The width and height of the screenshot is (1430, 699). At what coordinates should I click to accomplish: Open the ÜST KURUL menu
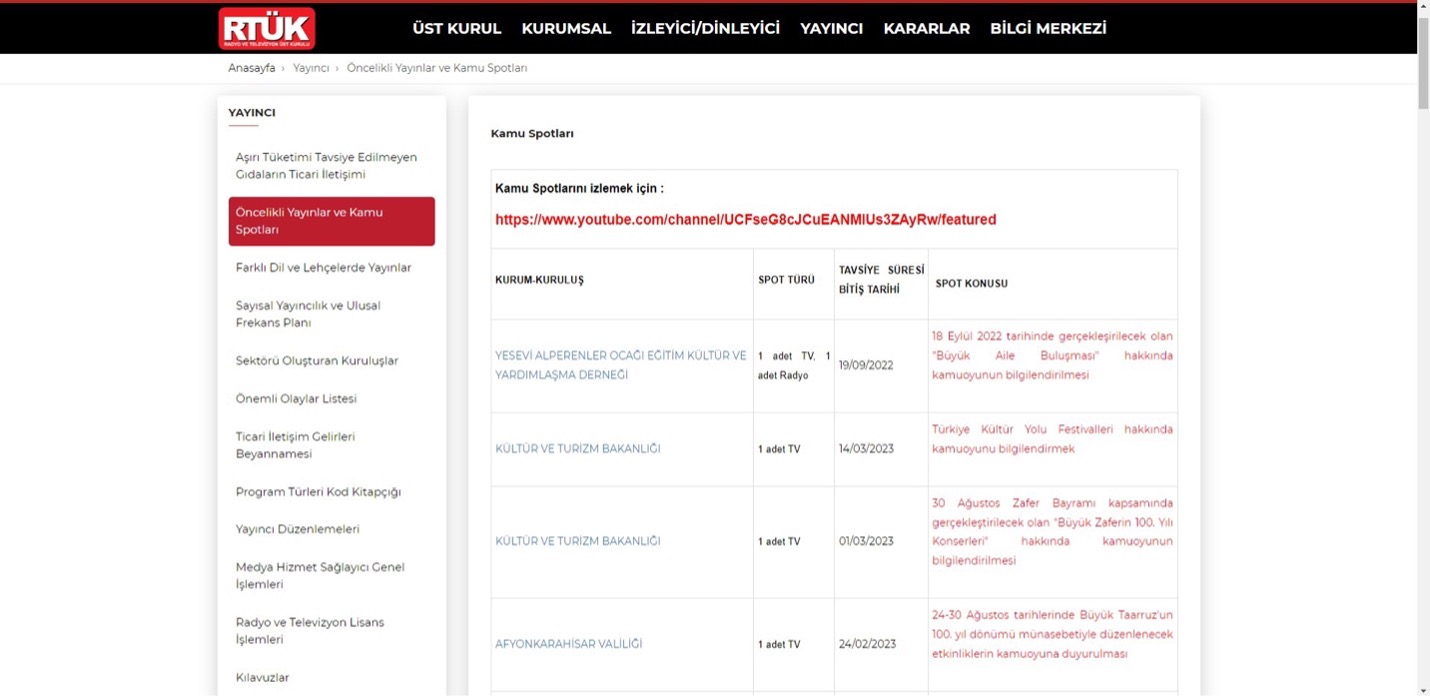[x=456, y=29]
